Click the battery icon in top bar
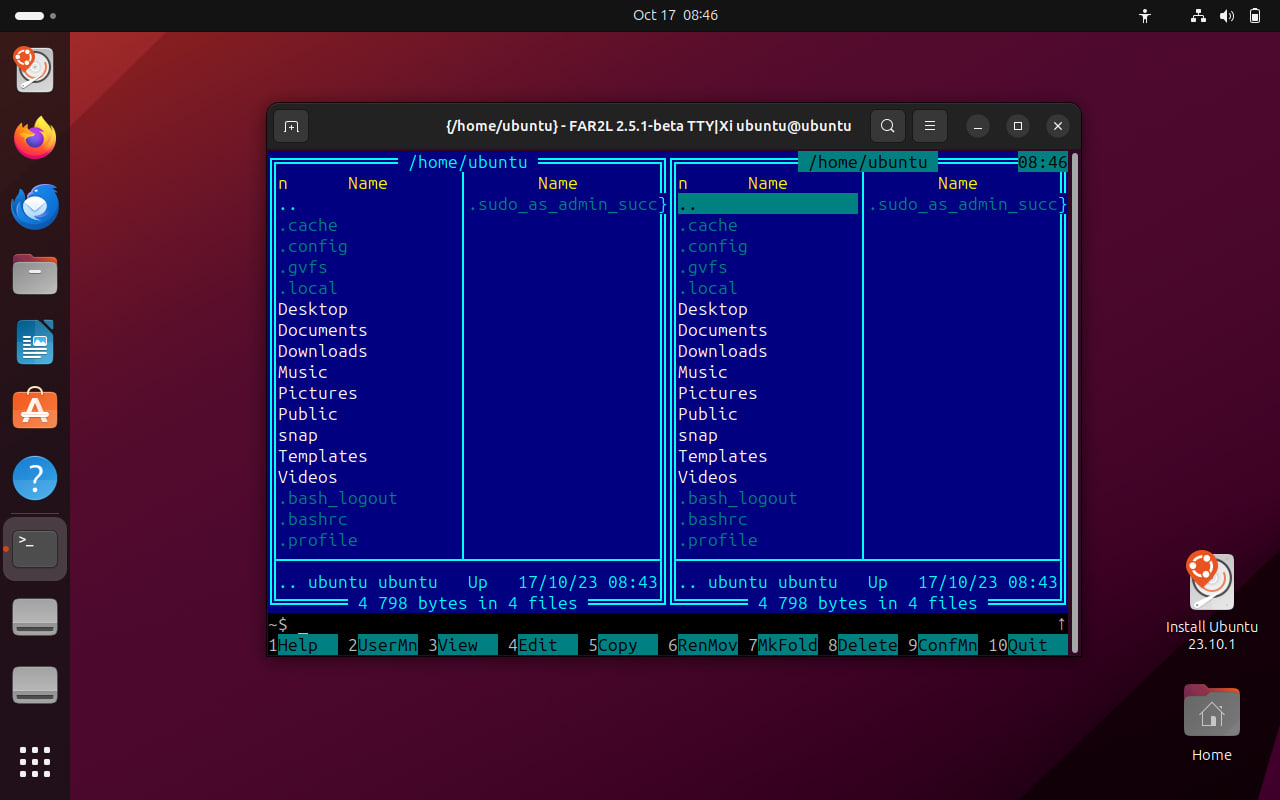Image resolution: width=1280 pixels, height=800 pixels. (x=1255, y=16)
